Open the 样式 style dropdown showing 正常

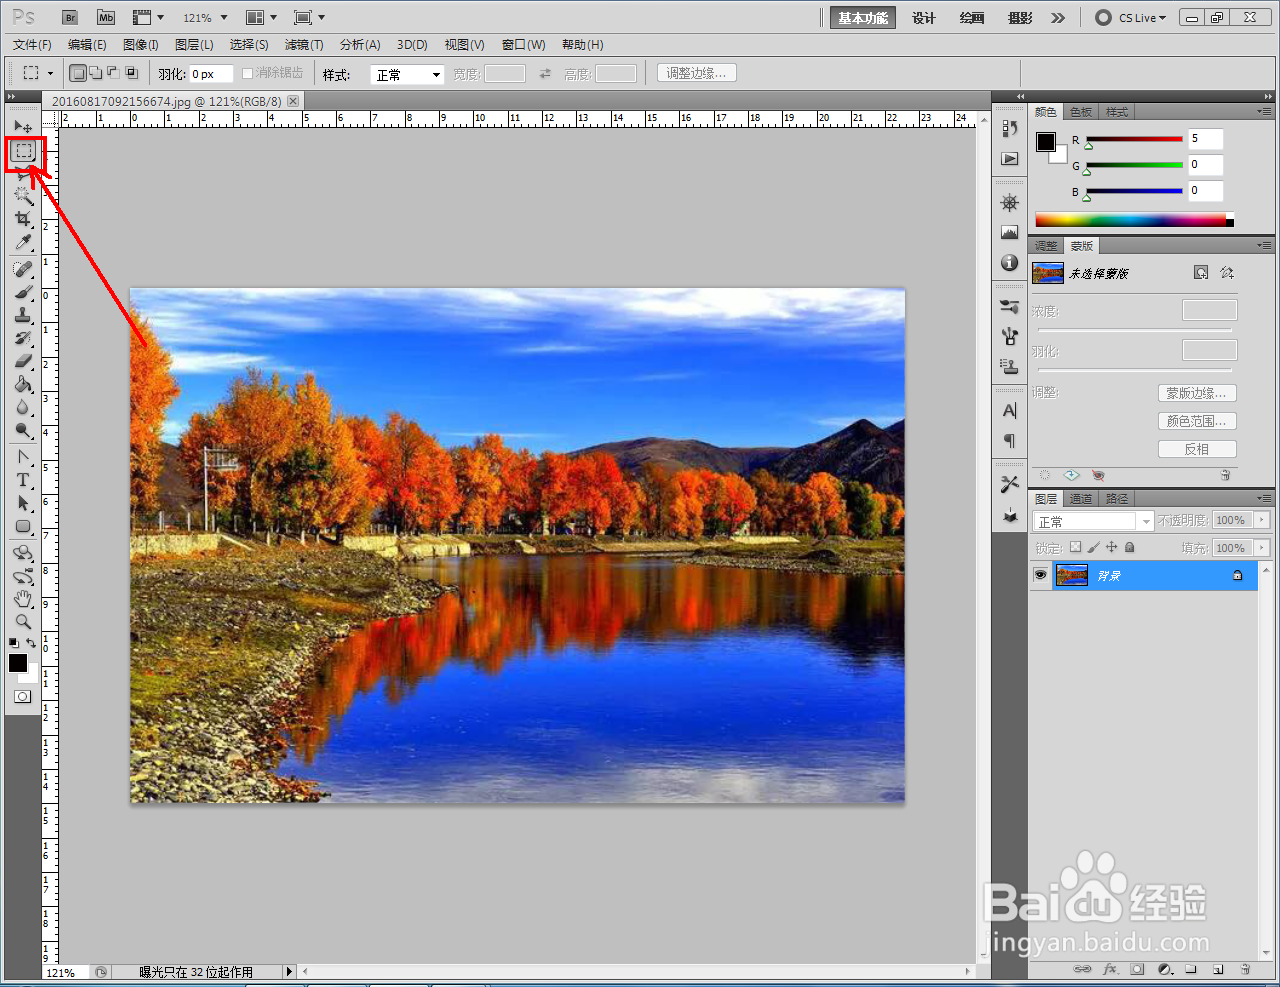pos(407,75)
